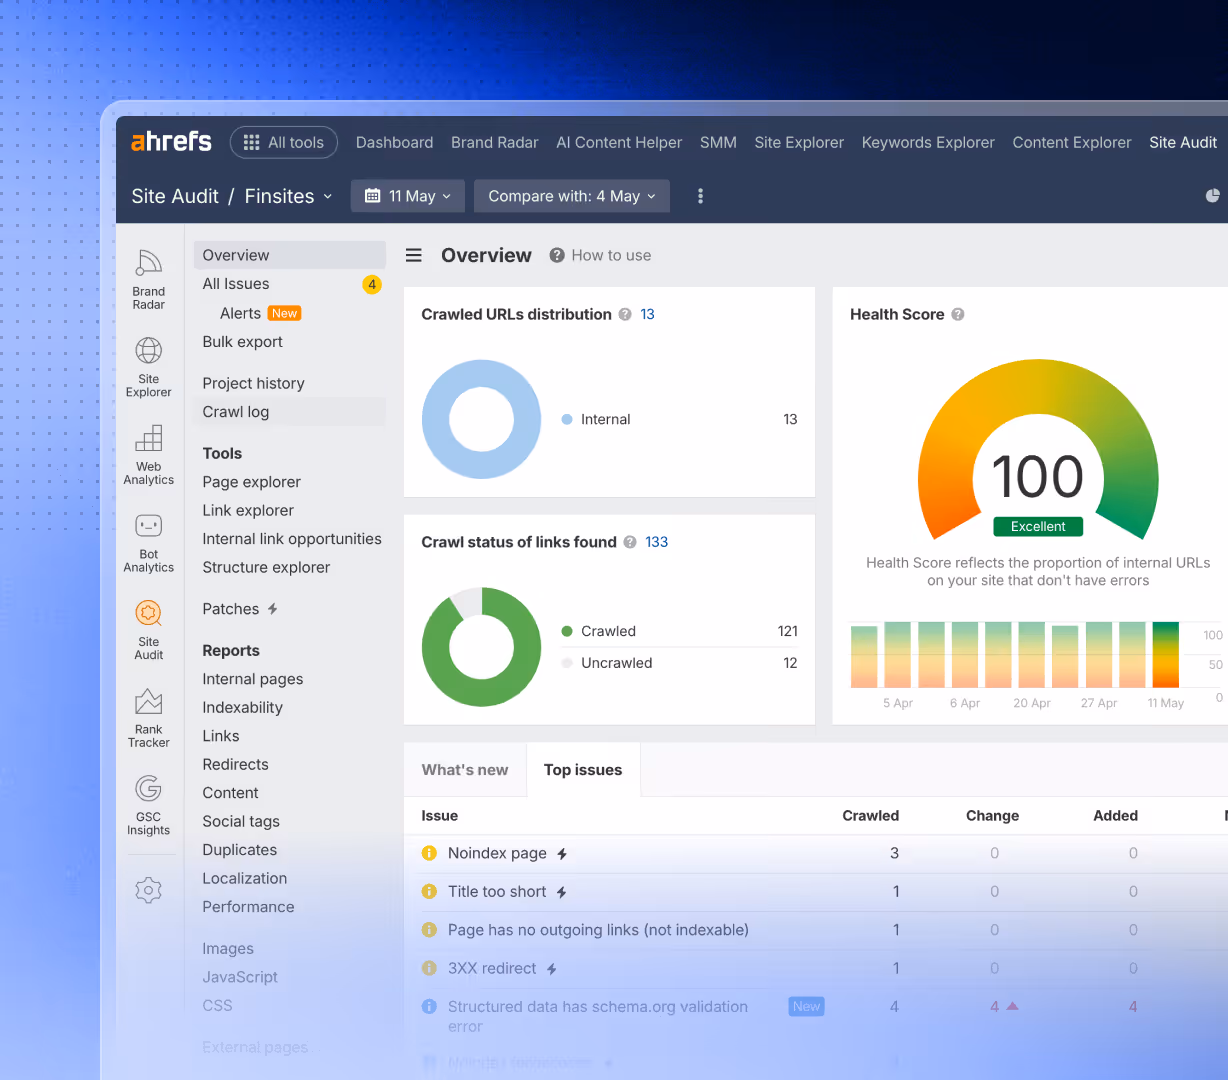Click the Site Audit breadcrumb
1228x1080 pixels.
[x=175, y=196]
